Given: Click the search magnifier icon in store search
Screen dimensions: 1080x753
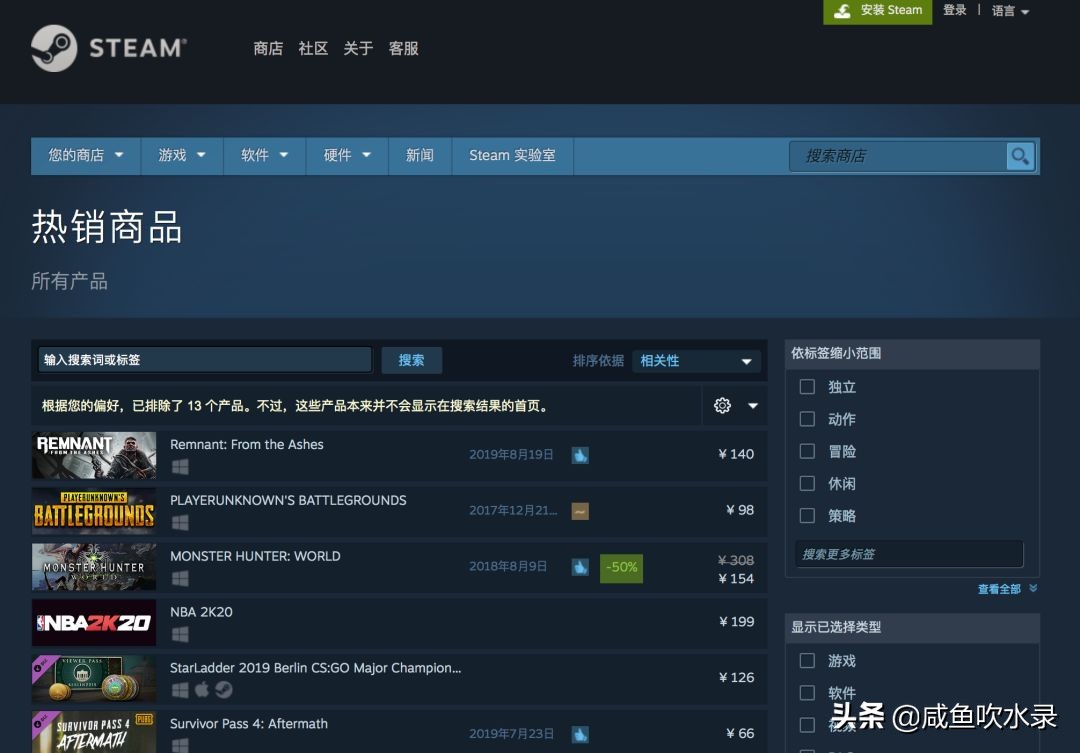Looking at the screenshot, I should [x=1020, y=156].
